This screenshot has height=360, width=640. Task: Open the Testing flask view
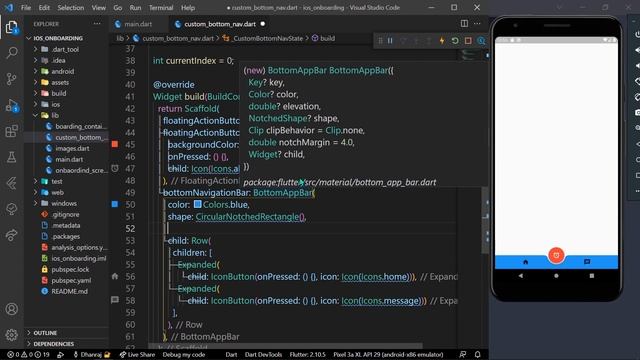point(11,157)
